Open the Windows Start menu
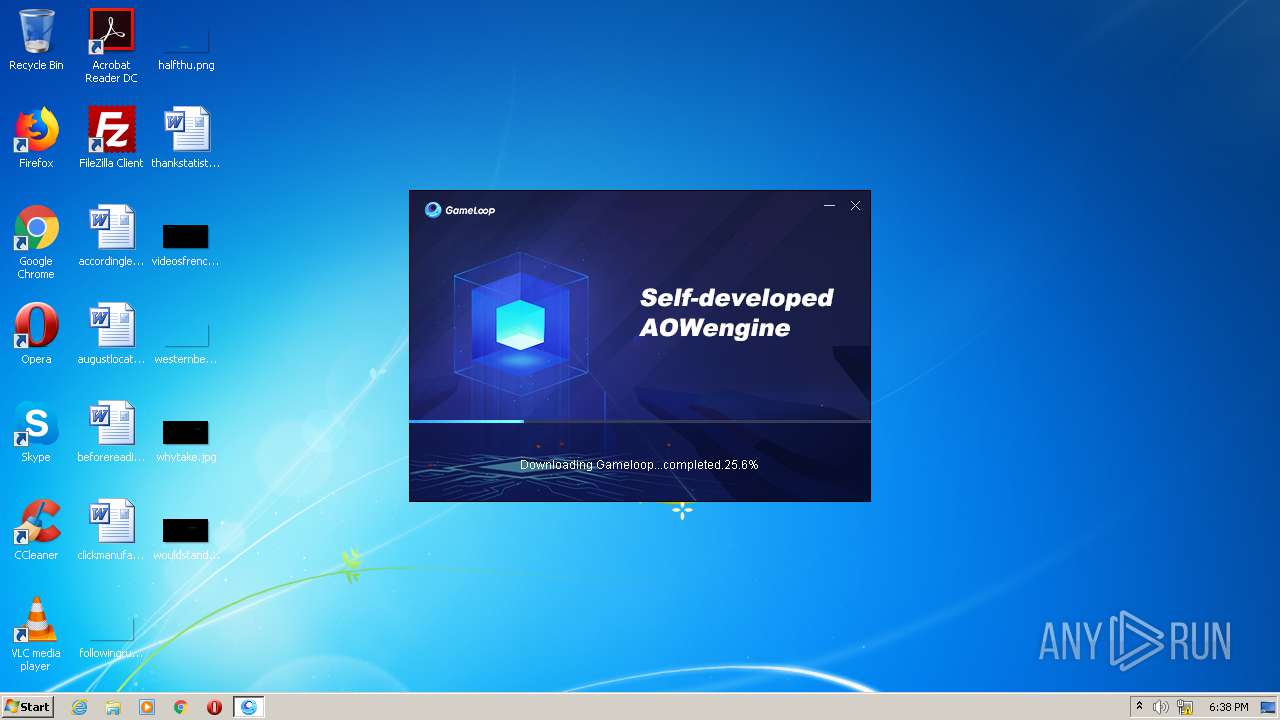1280x720 pixels. coord(28,707)
